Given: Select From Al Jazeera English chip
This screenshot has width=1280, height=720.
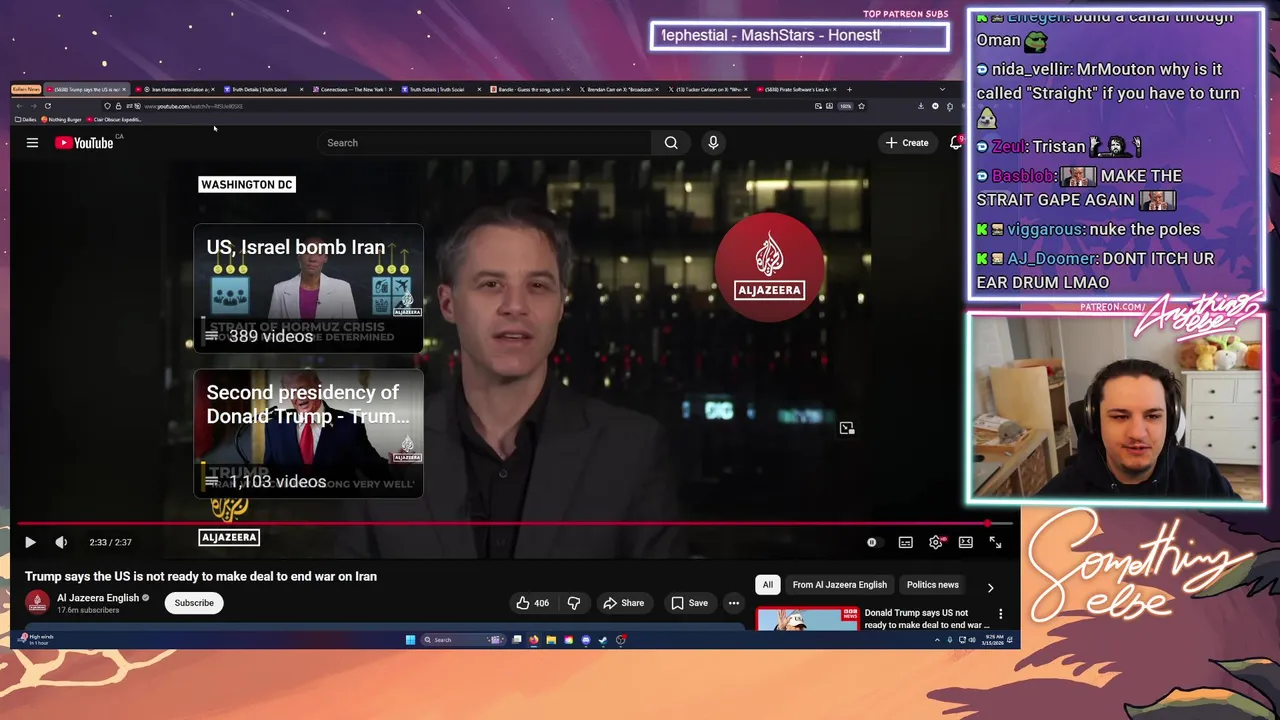Looking at the screenshot, I should coord(840,585).
